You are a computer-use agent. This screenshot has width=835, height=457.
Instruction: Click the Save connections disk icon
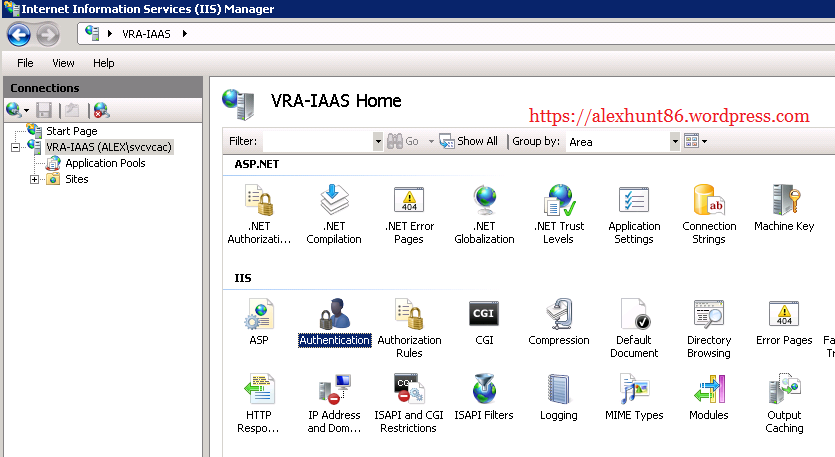pyautogui.click(x=44, y=110)
